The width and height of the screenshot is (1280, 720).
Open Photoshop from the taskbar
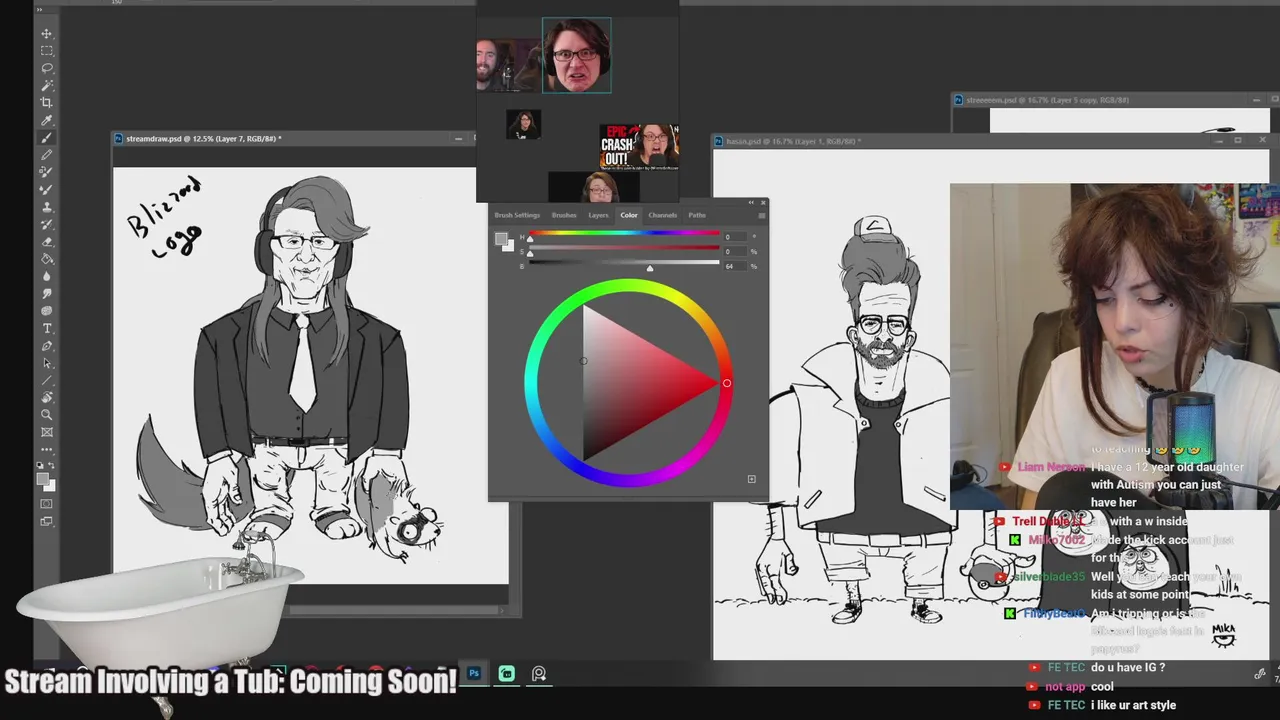click(474, 673)
